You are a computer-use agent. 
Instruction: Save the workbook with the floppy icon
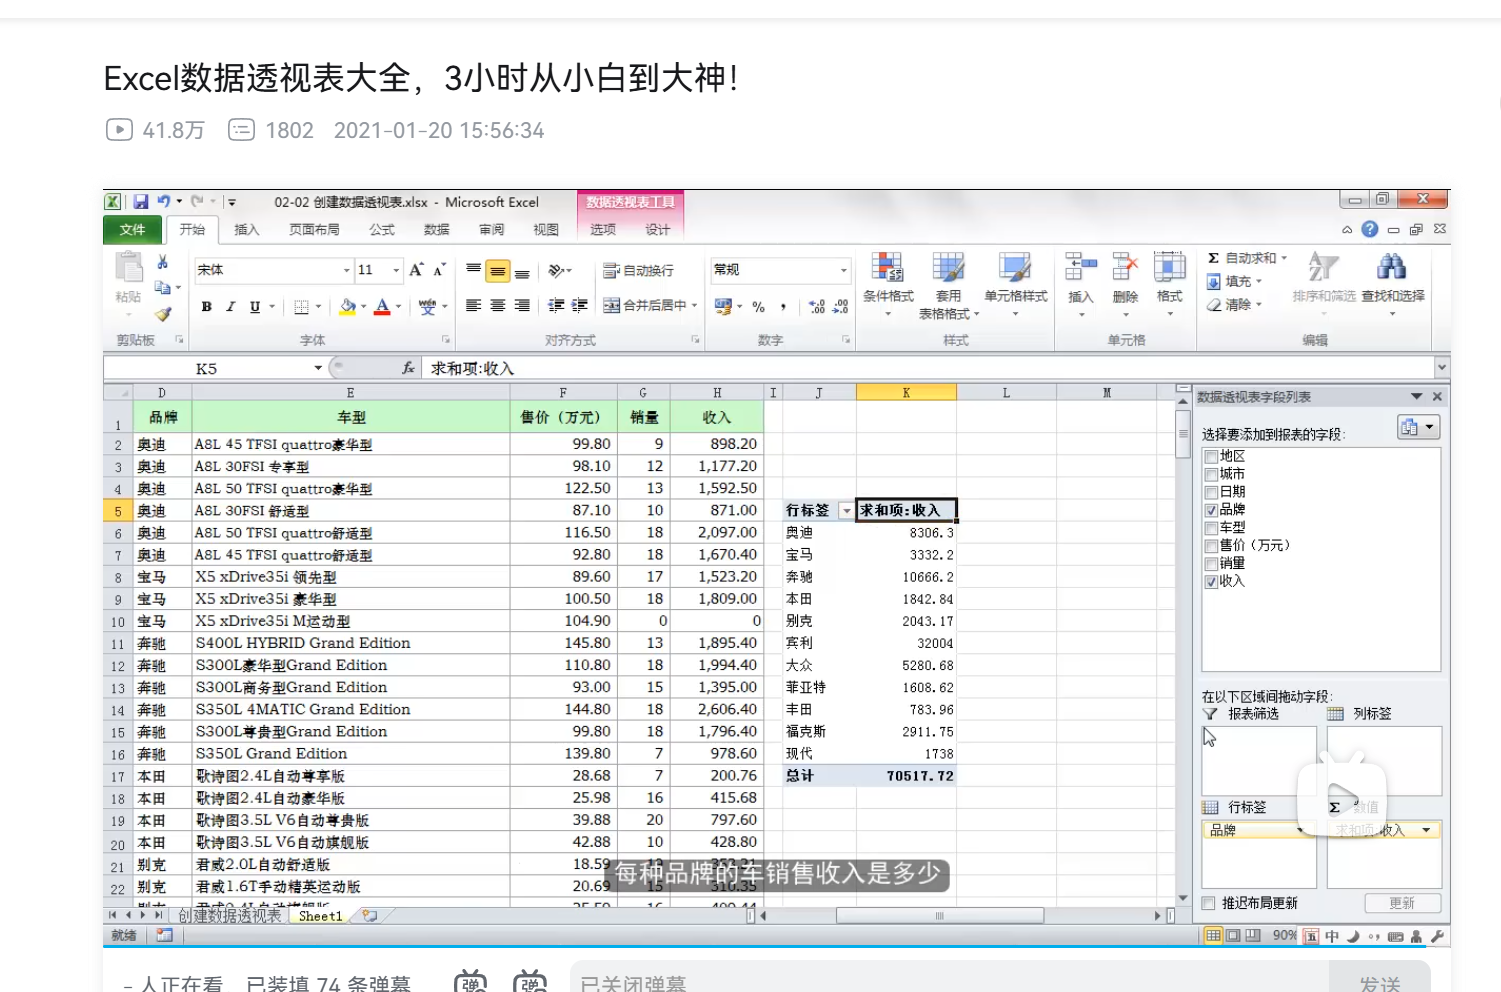141,201
